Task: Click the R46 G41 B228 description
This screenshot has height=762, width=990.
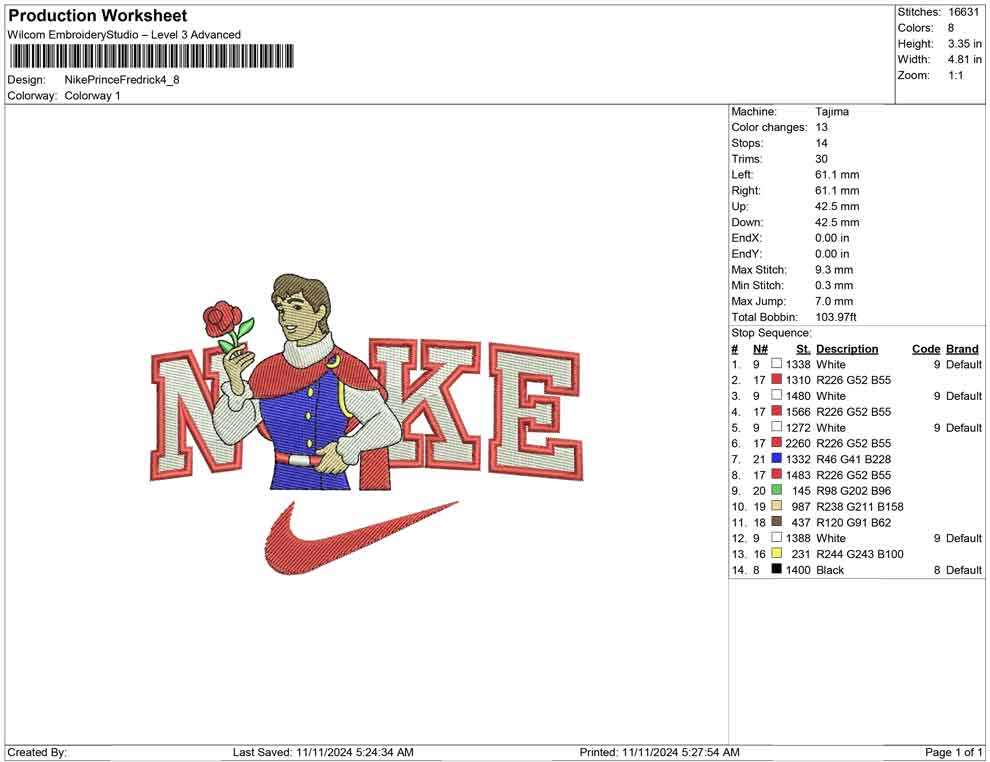Action: (854, 459)
